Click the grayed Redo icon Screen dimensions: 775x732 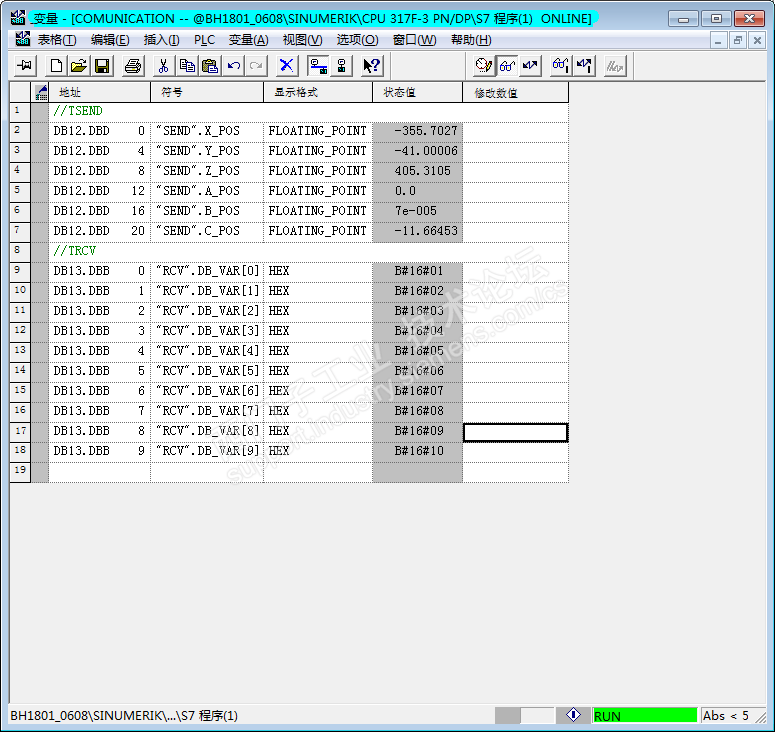coord(256,66)
